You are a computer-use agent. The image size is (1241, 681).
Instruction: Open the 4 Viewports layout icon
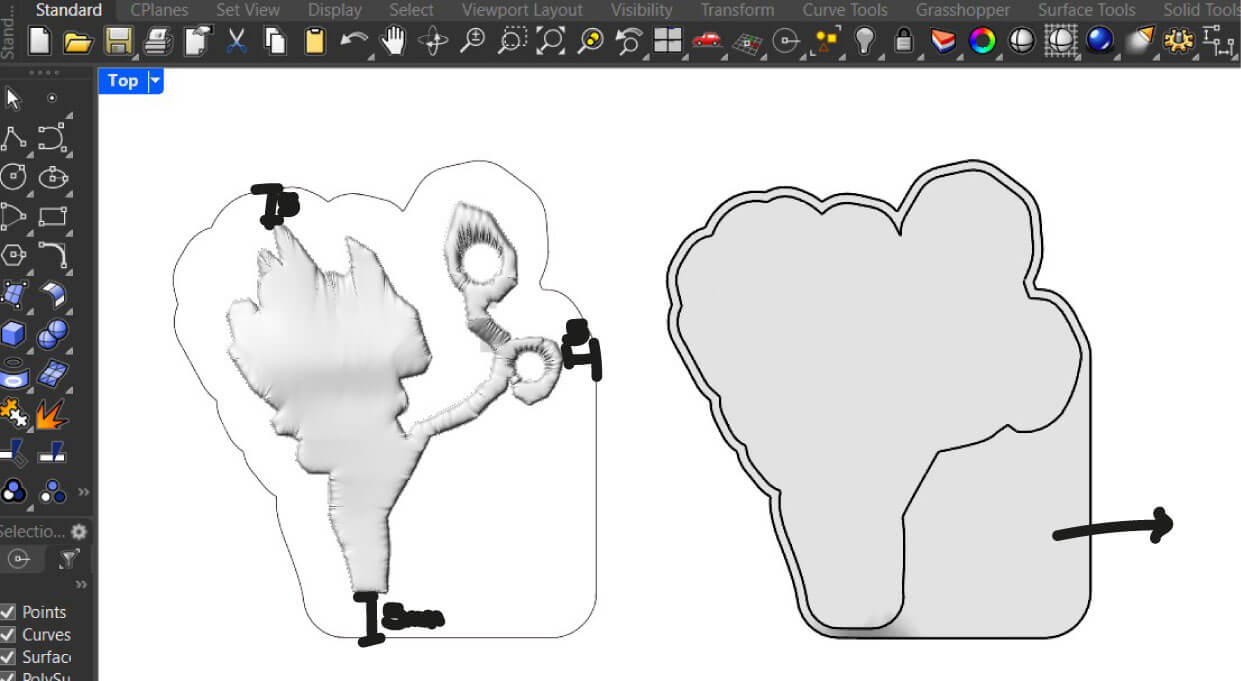coord(667,41)
